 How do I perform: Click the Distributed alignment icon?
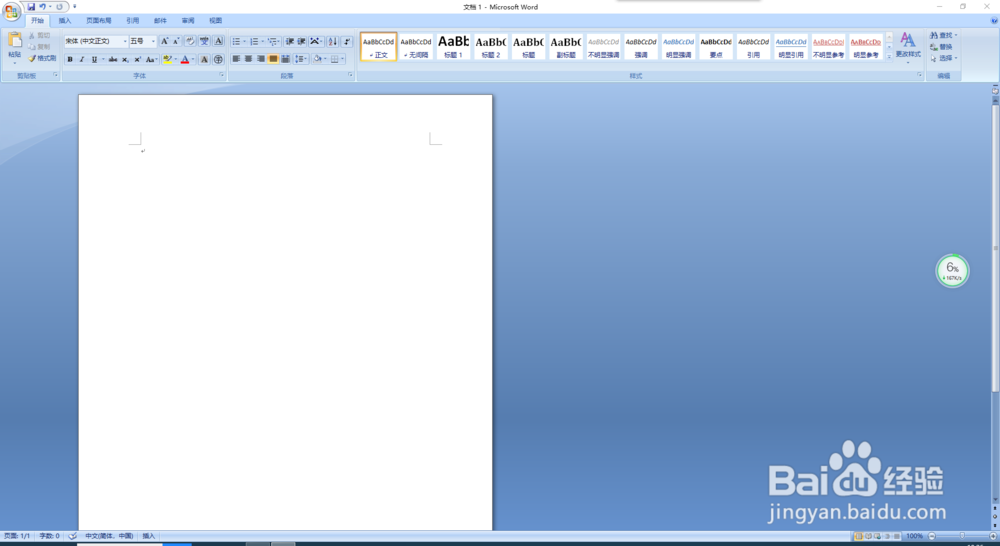285,59
